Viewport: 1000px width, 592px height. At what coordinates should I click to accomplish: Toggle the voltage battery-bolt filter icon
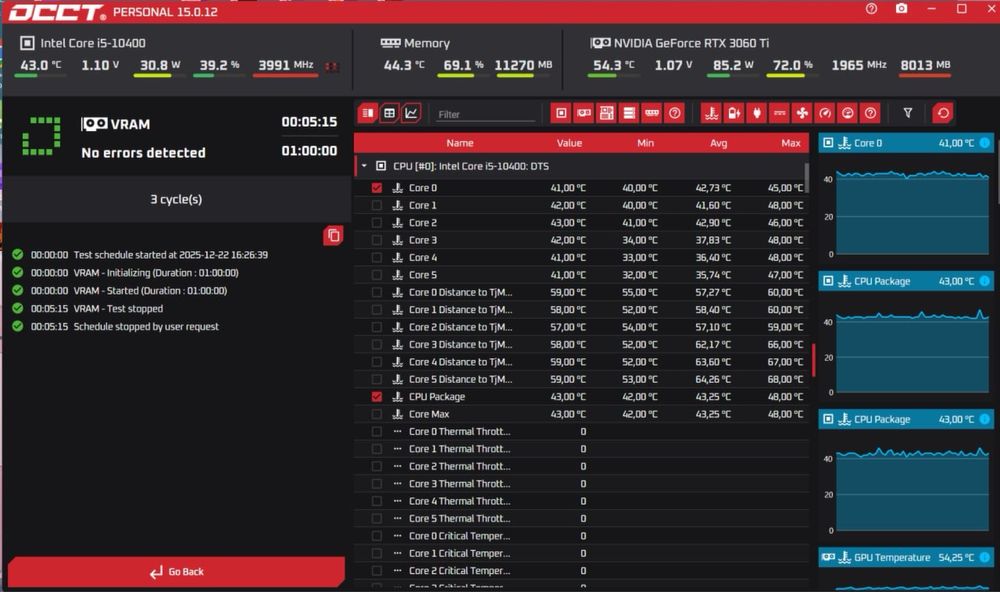click(x=734, y=114)
